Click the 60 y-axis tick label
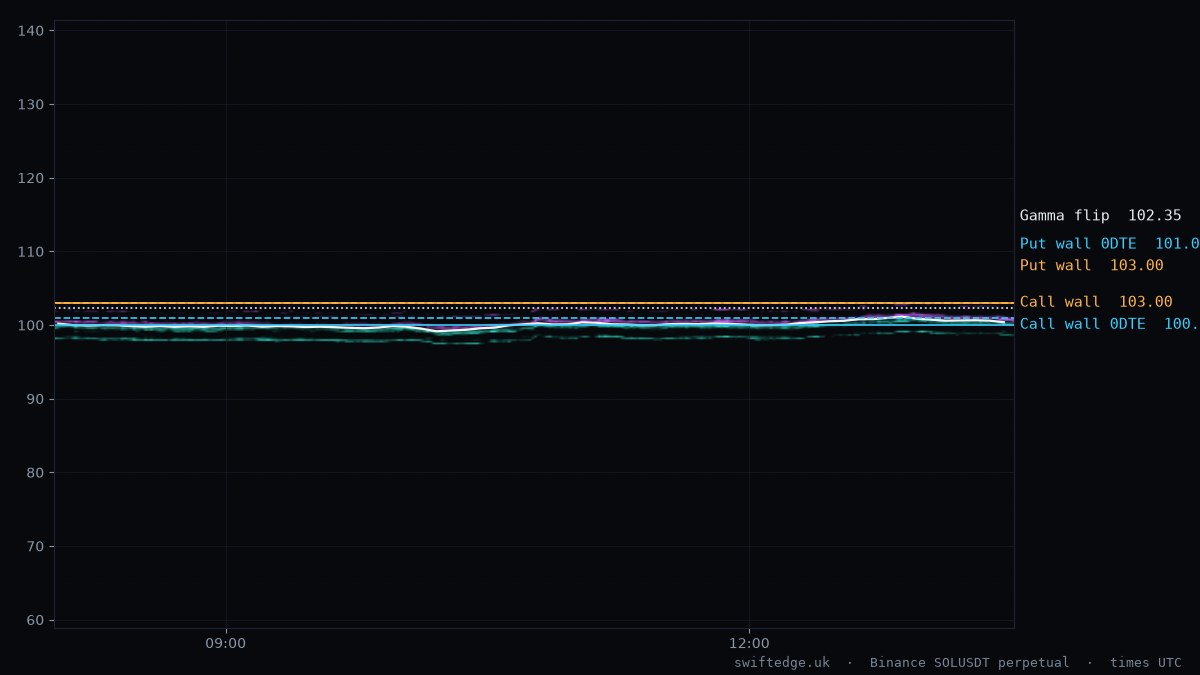This screenshot has height=675, width=1200. pos(35,620)
